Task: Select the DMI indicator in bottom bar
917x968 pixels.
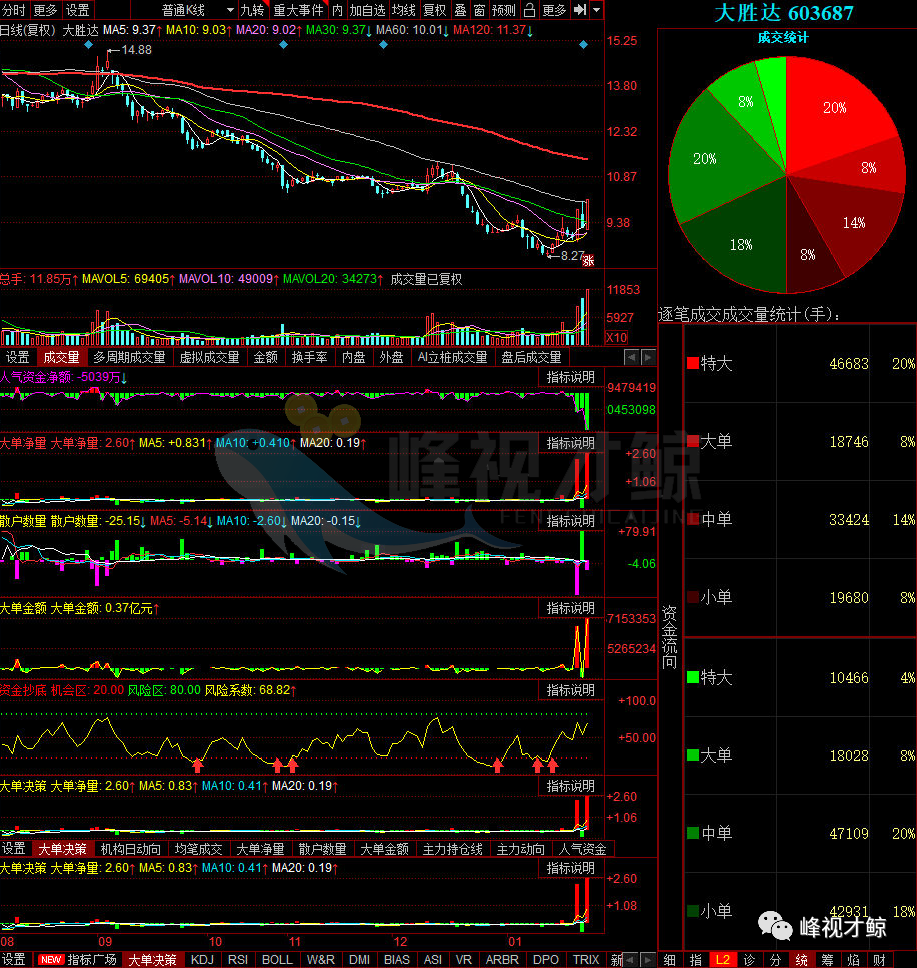Action: (359, 960)
